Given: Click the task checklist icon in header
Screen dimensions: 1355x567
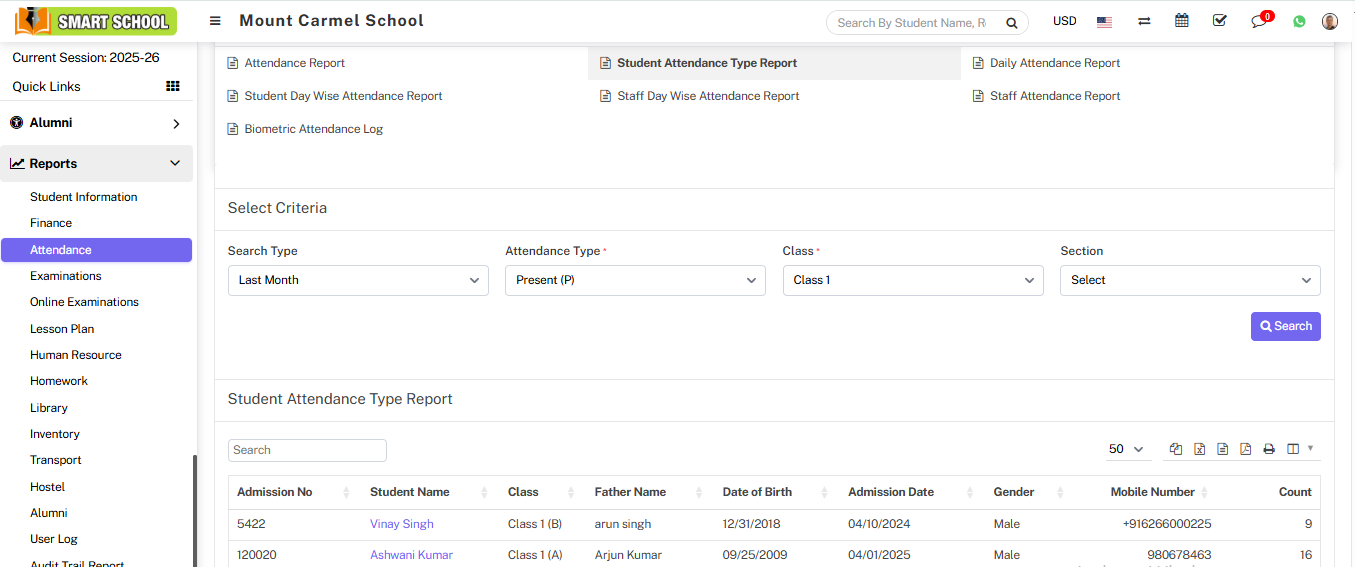Looking at the screenshot, I should point(1219,21).
